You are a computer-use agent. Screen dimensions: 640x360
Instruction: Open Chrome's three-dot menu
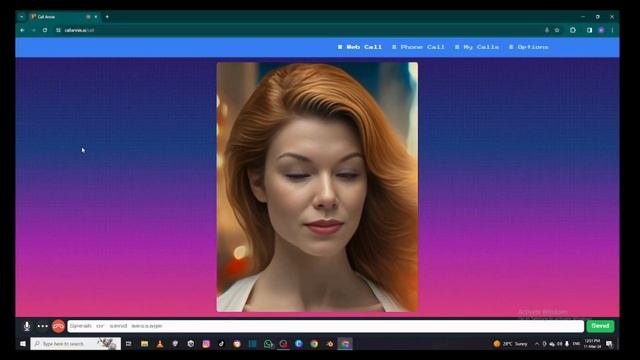coord(612,30)
